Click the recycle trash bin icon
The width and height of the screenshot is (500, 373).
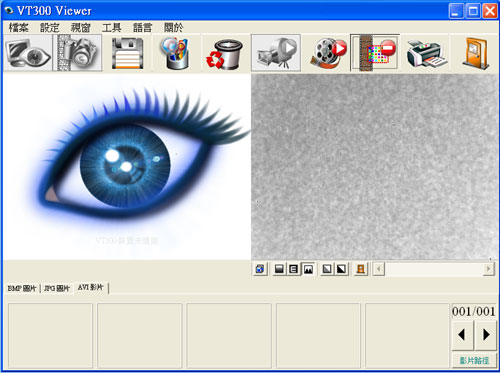click(x=225, y=54)
